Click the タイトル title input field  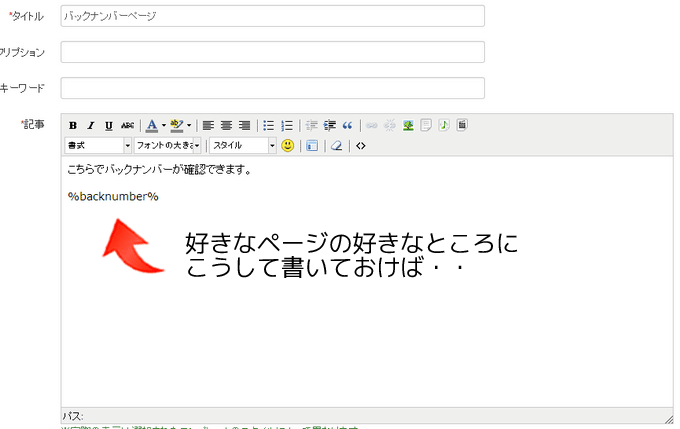pos(272,16)
